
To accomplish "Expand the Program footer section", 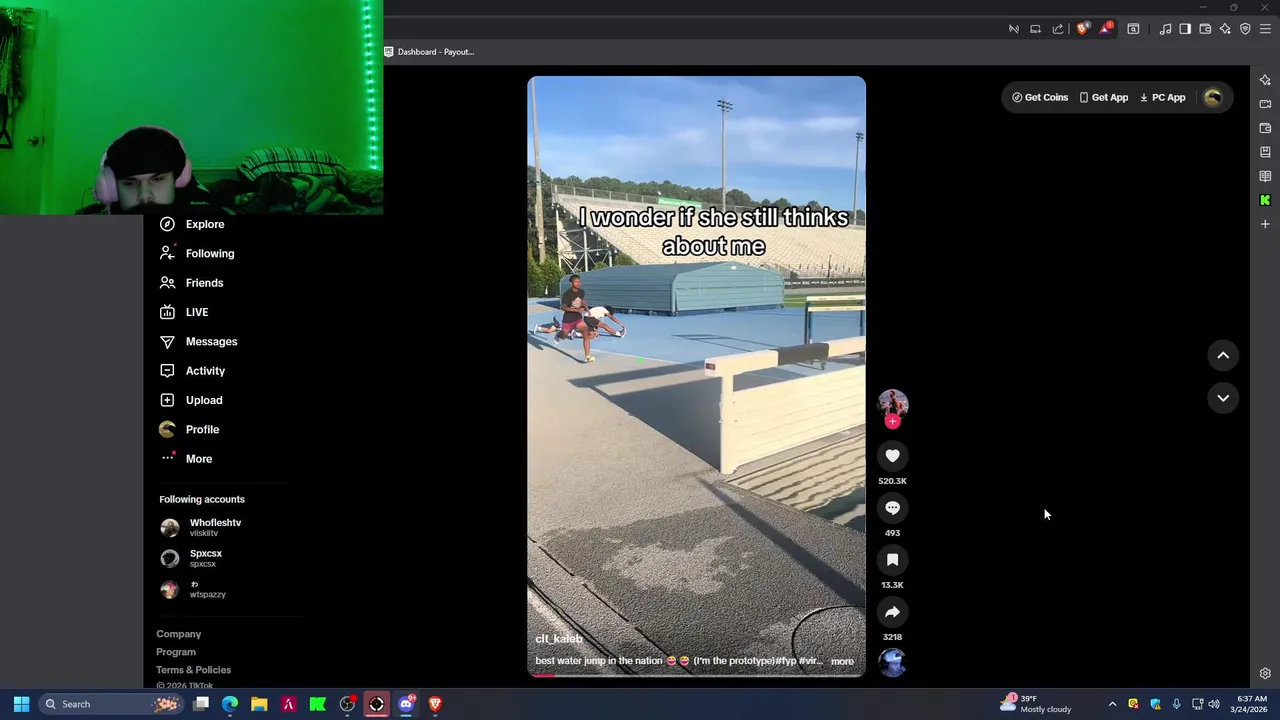I will (176, 652).
